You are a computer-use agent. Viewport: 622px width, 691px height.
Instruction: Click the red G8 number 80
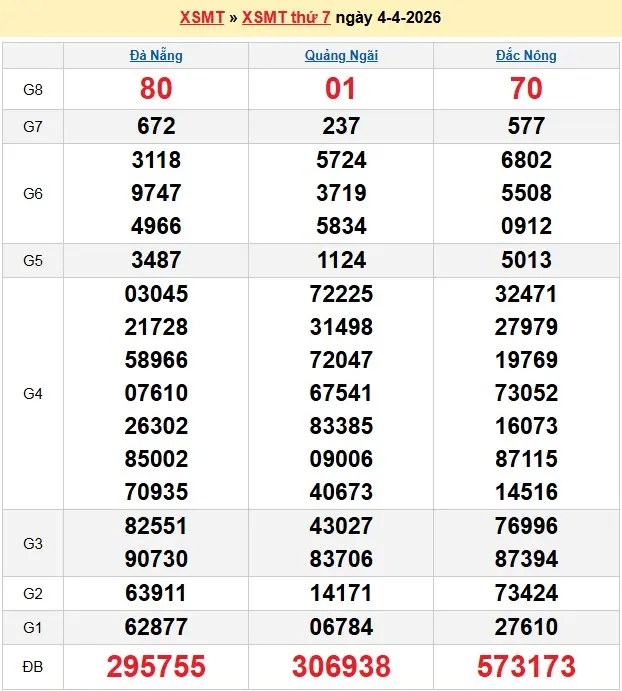pyautogui.click(x=156, y=89)
